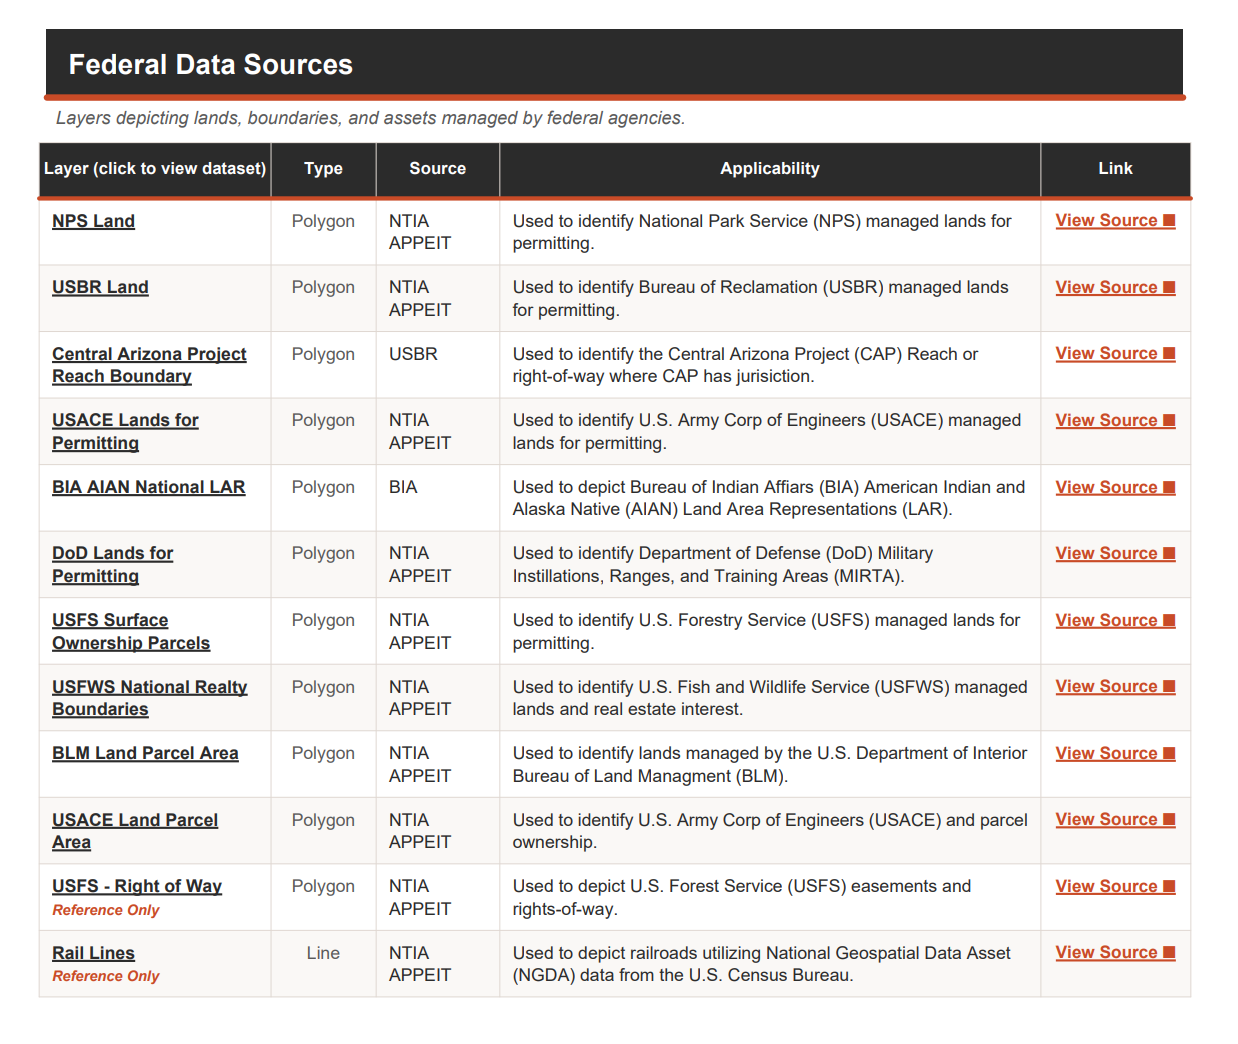Image resolution: width=1238 pixels, height=1044 pixels.
Task: Click View Source for USFS Right of Way
Action: point(1115,886)
